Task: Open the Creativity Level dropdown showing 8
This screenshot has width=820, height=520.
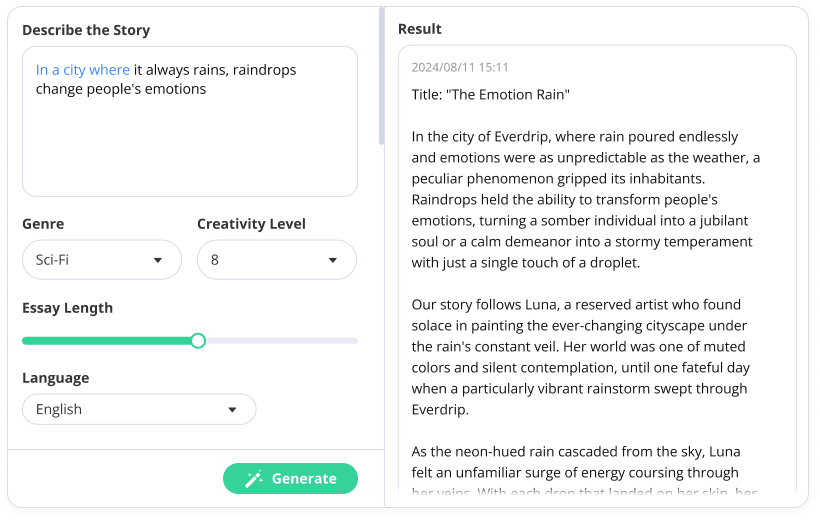Action: point(277,260)
